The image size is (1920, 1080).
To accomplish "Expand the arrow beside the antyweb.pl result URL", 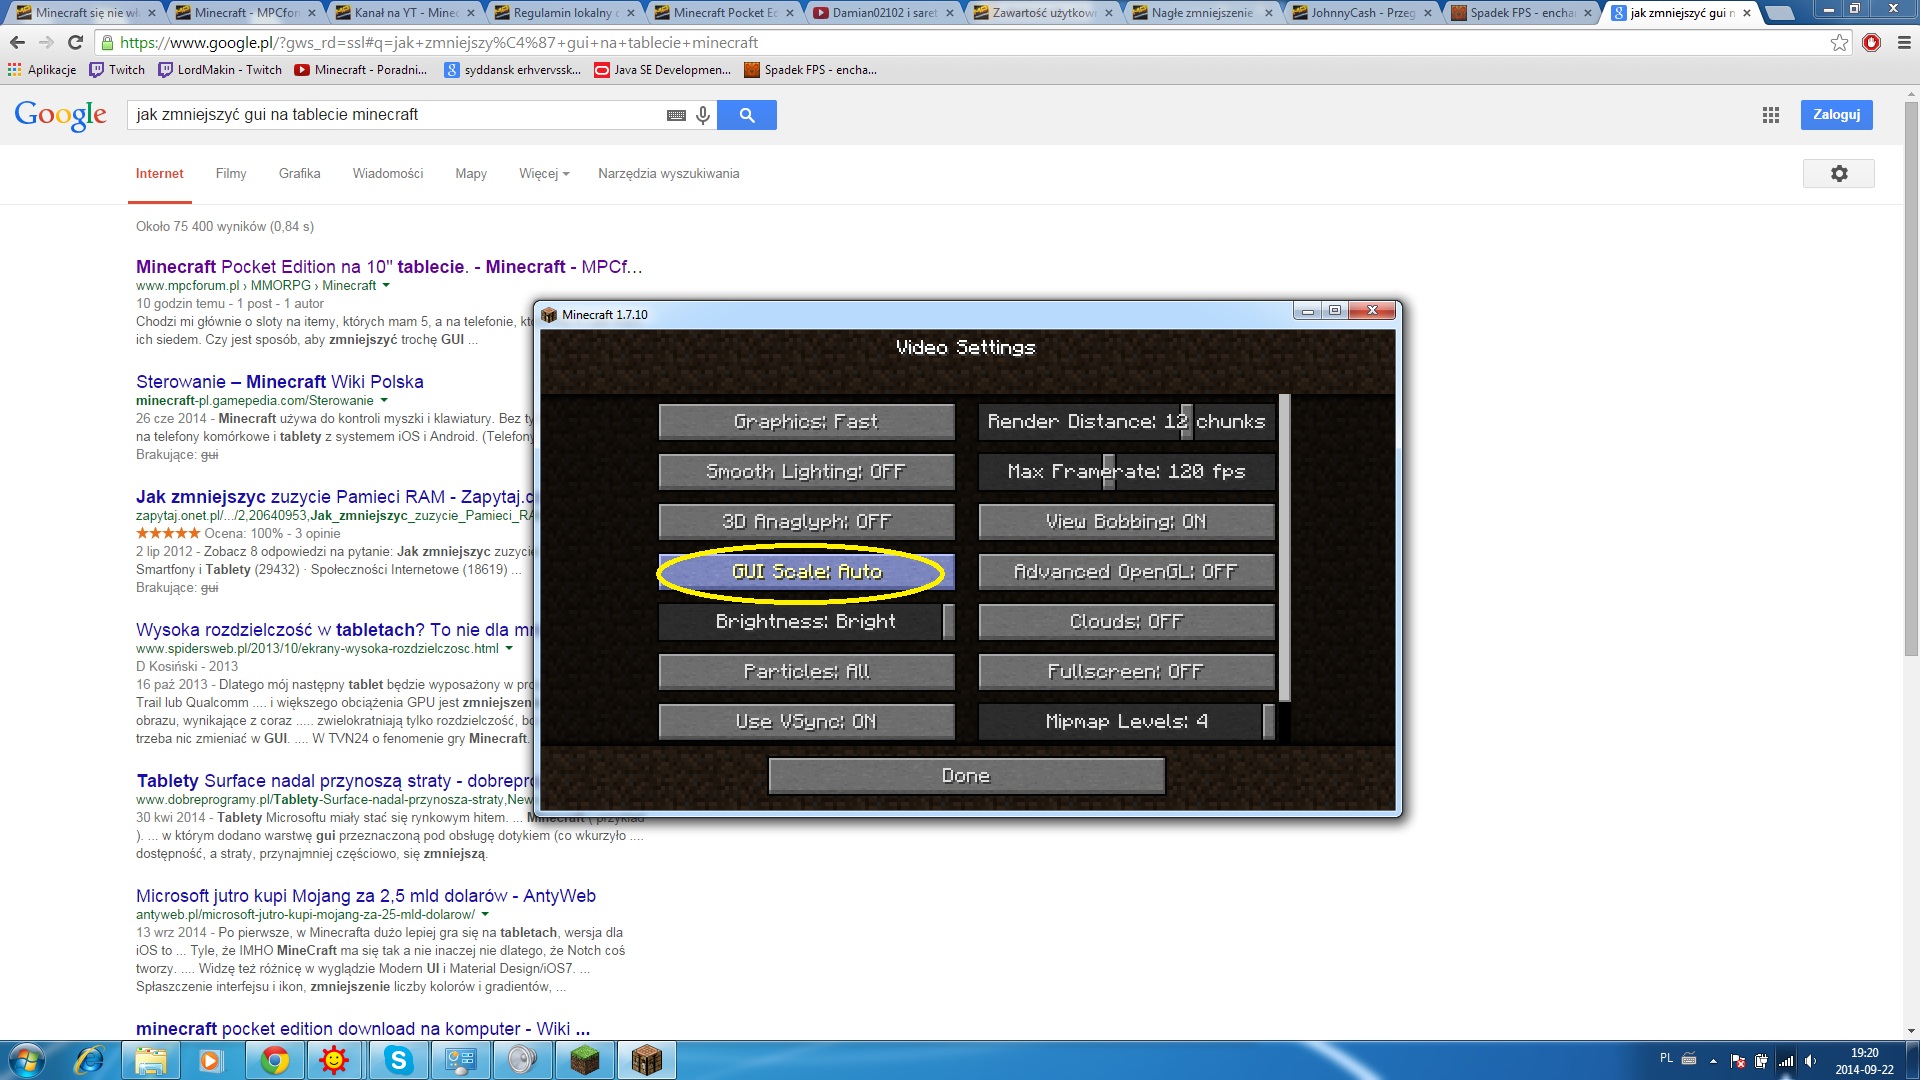I will (485, 915).
